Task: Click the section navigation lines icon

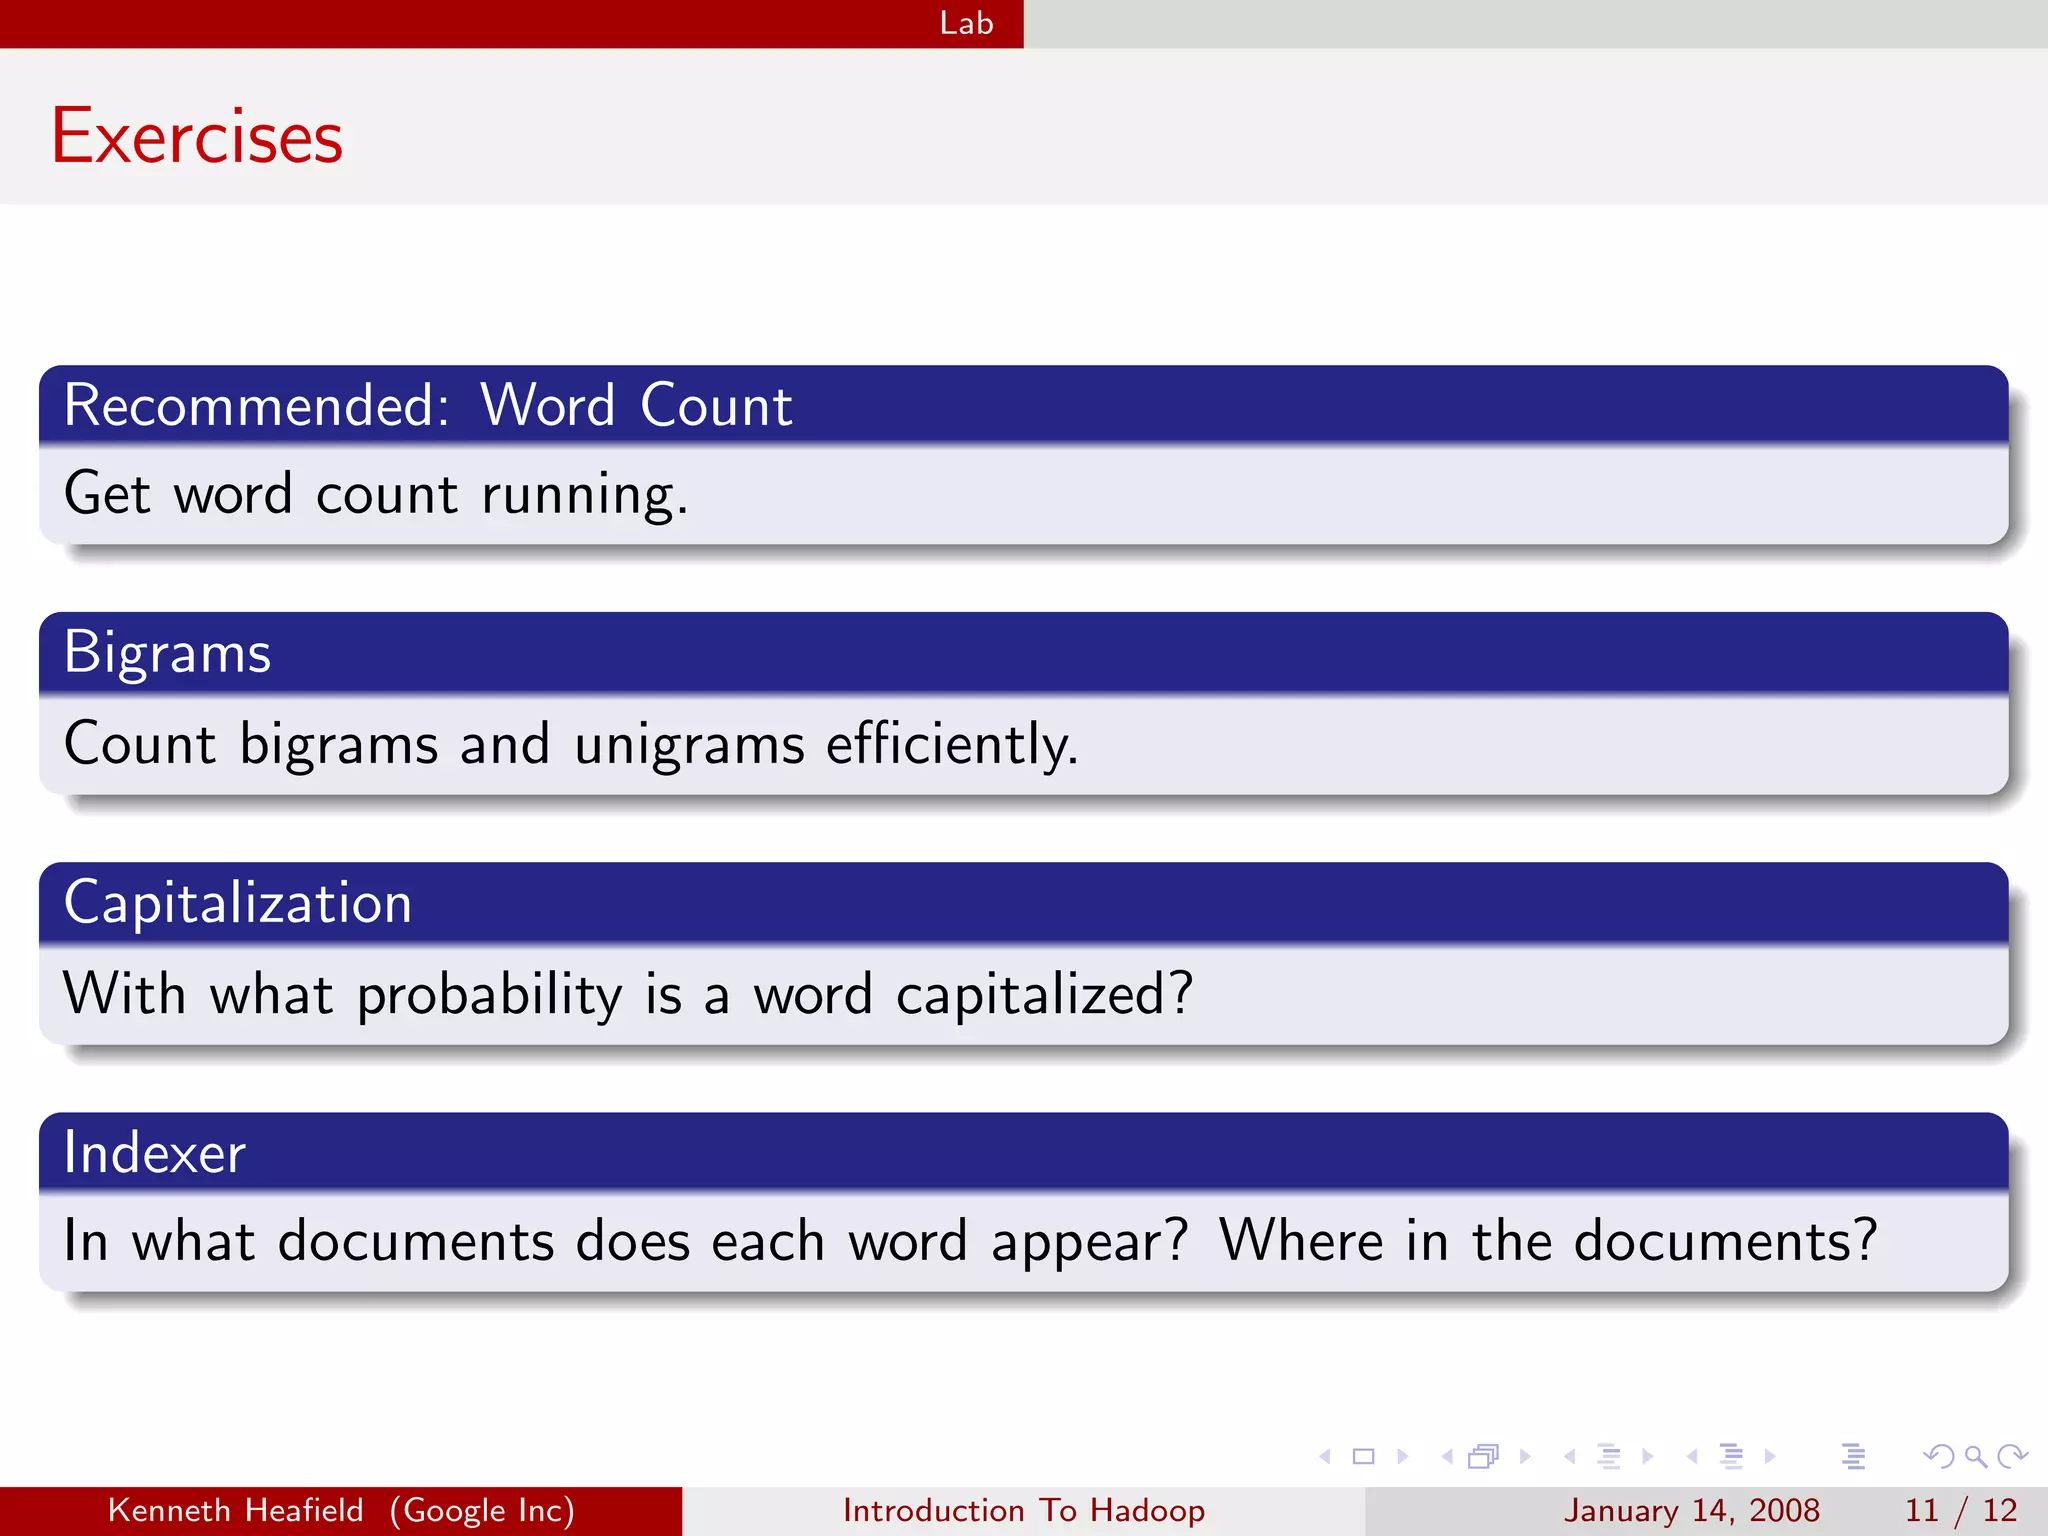Action: point(1732,1457)
